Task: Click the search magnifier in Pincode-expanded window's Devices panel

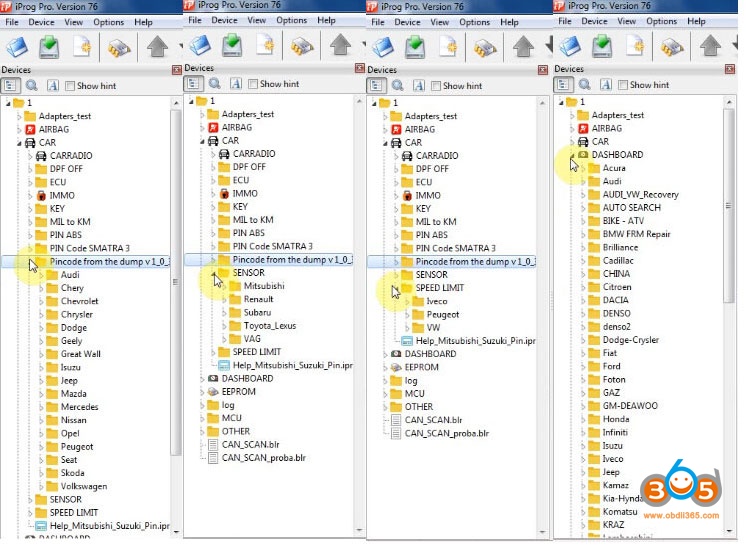Action: coord(32,86)
